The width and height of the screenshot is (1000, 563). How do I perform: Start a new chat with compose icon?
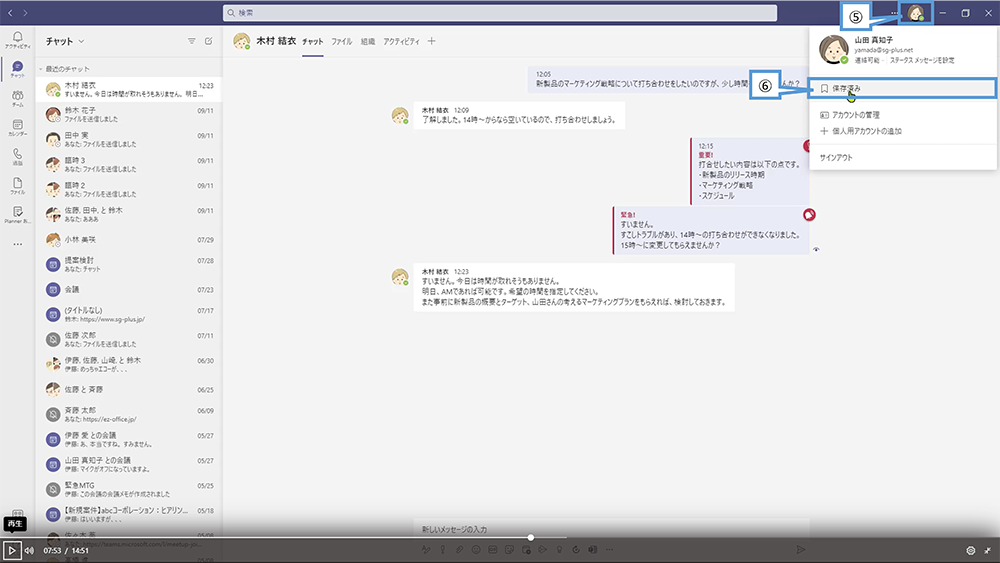pyautogui.click(x=209, y=41)
